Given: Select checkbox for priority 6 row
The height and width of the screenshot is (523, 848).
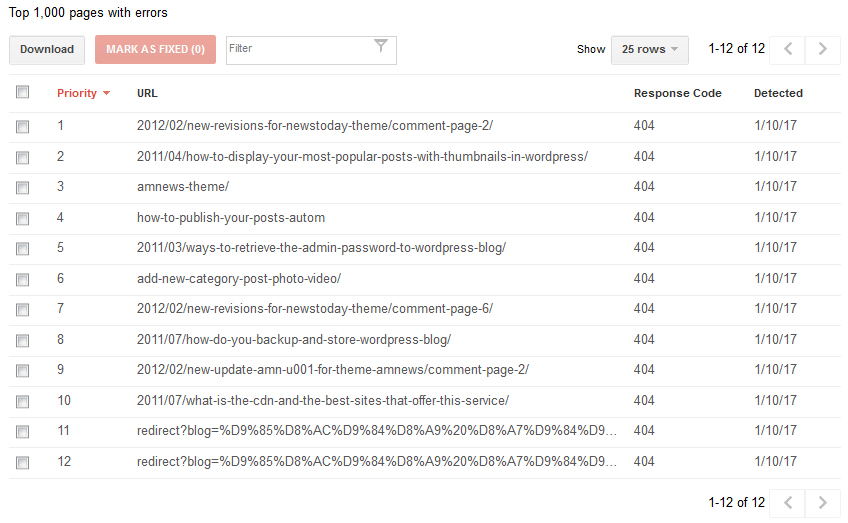Looking at the screenshot, I should pyautogui.click(x=23, y=279).
